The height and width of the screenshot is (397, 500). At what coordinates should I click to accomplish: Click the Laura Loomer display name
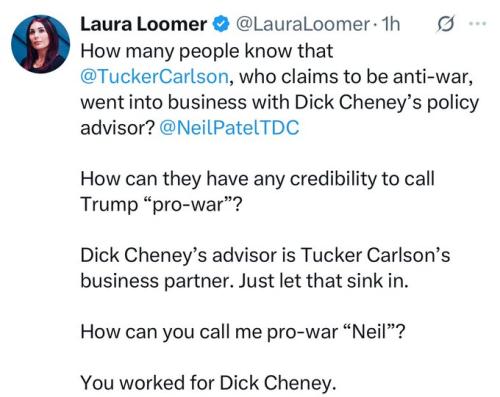144,25
